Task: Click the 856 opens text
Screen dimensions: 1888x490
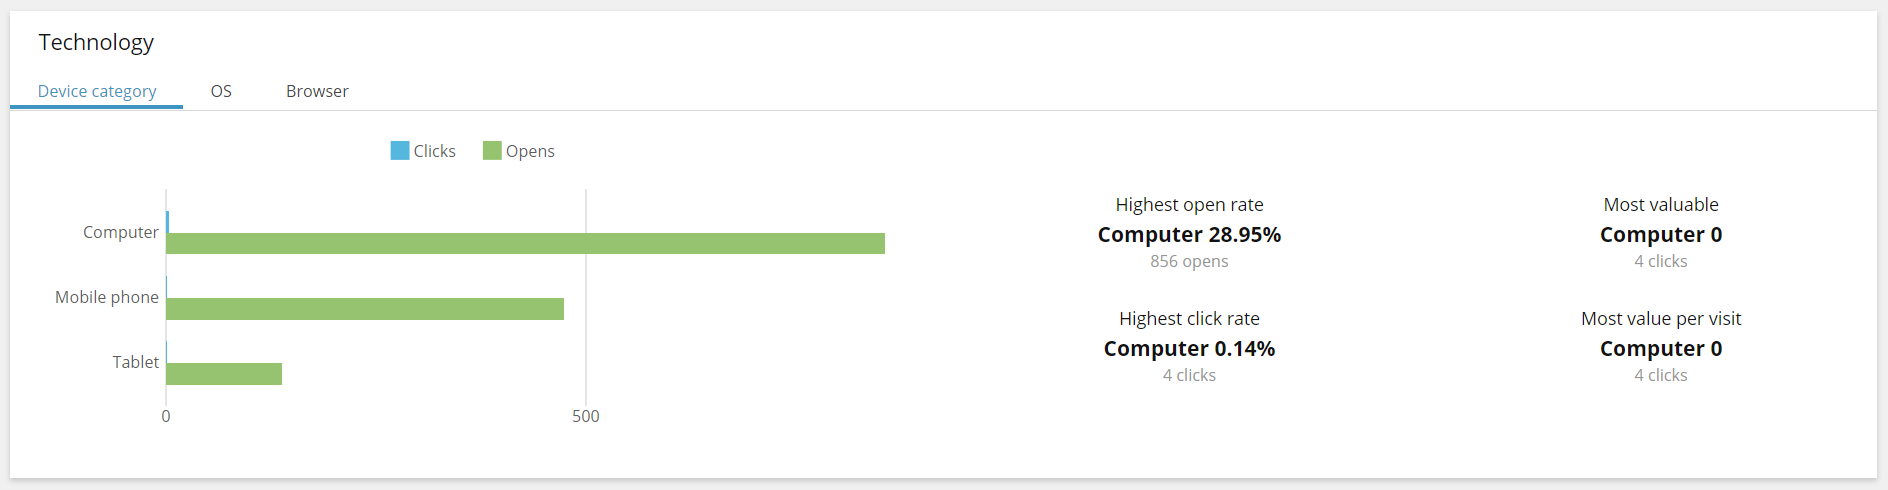Action: click(1189, 262)
